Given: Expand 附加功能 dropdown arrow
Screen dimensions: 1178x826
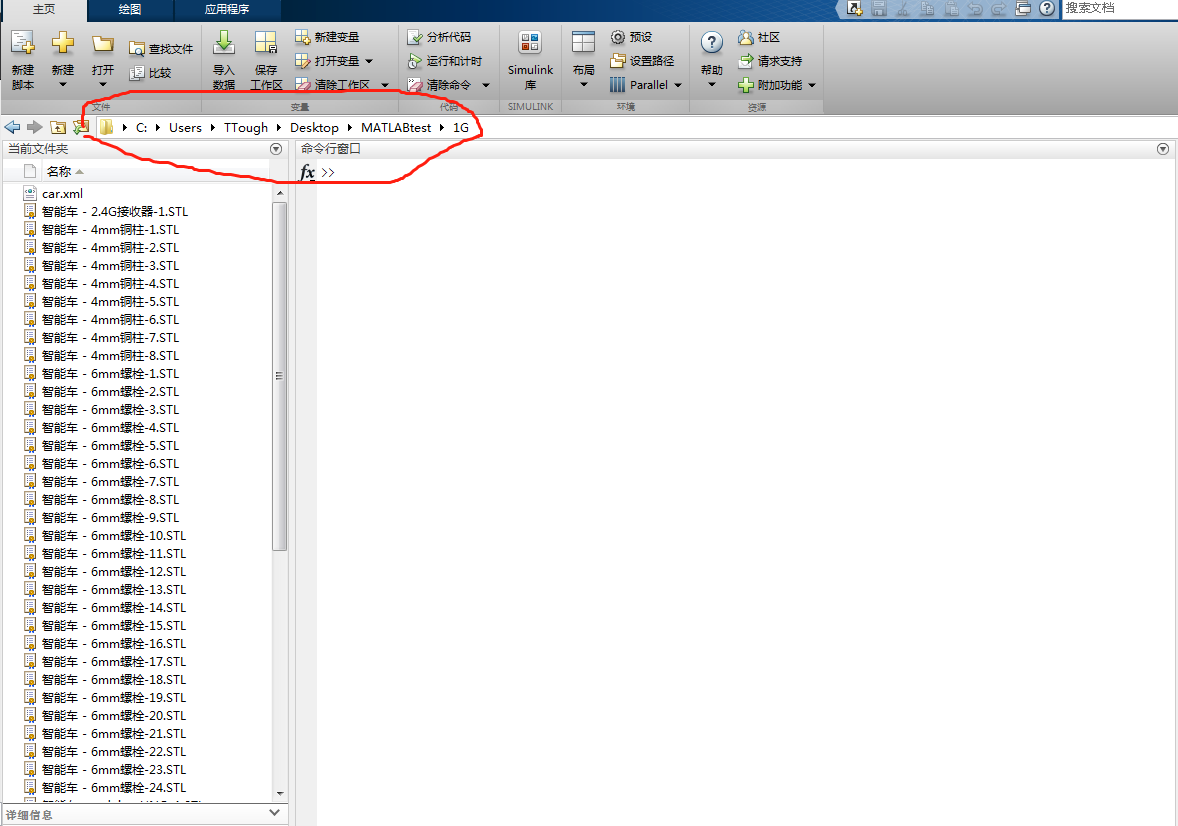Looking at the screenshot, I should point(812,85).
